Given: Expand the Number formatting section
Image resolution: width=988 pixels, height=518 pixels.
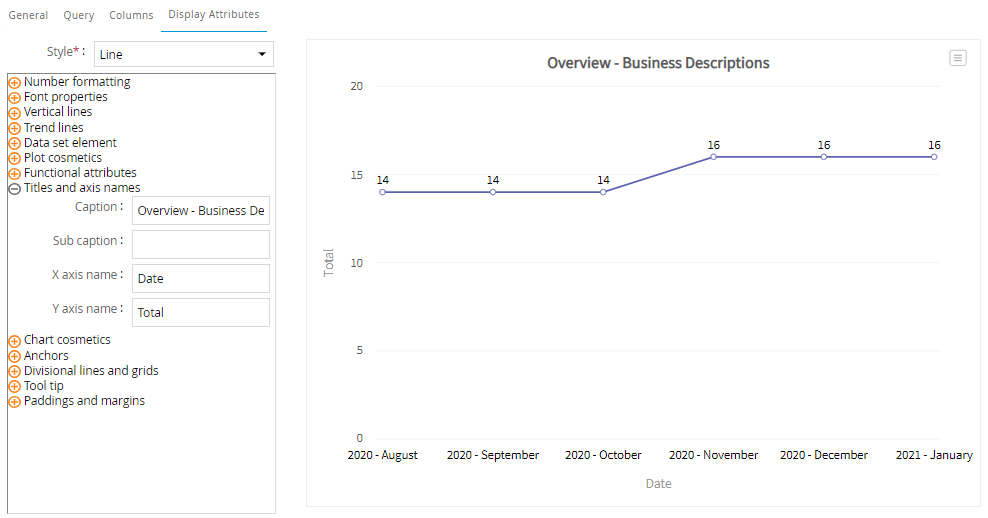Looking at the screenshot, I should (x=15, y=83).
